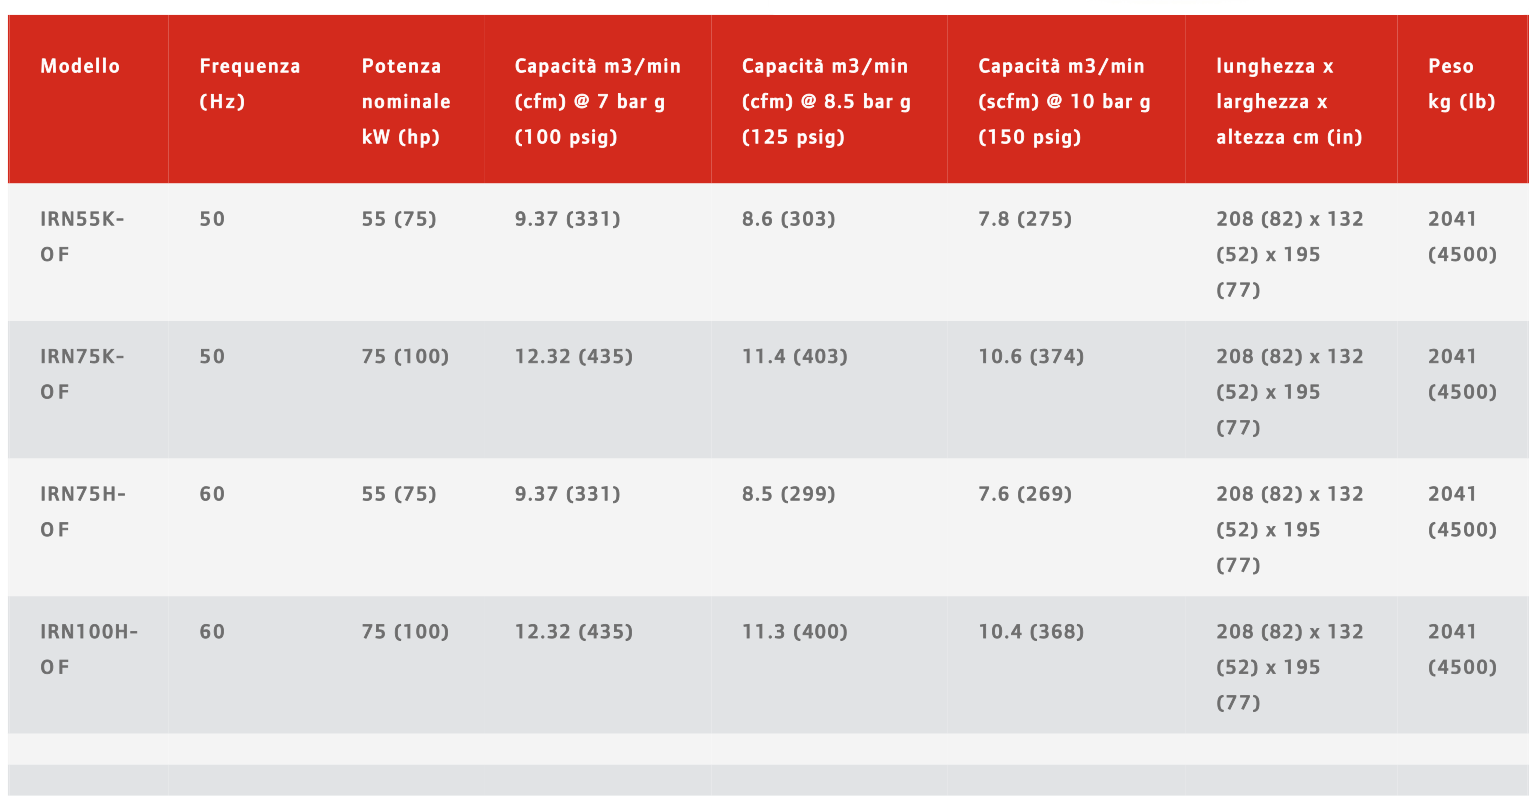This screenshot has height=805, width=1538.
Task: Click the Capacità @ 8.5 bar g header
Action: (x=826, y=101)
